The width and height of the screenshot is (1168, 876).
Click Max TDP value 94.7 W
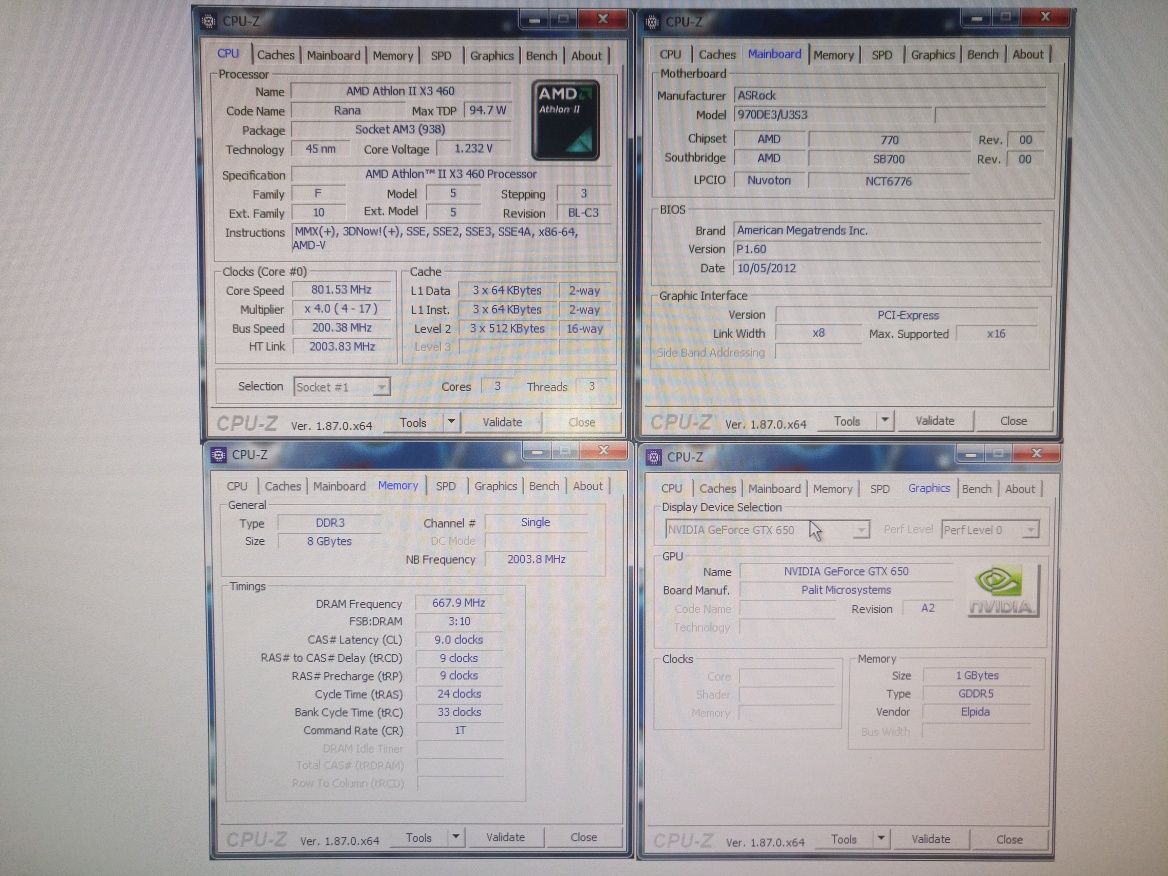click(x=488, y=110)
